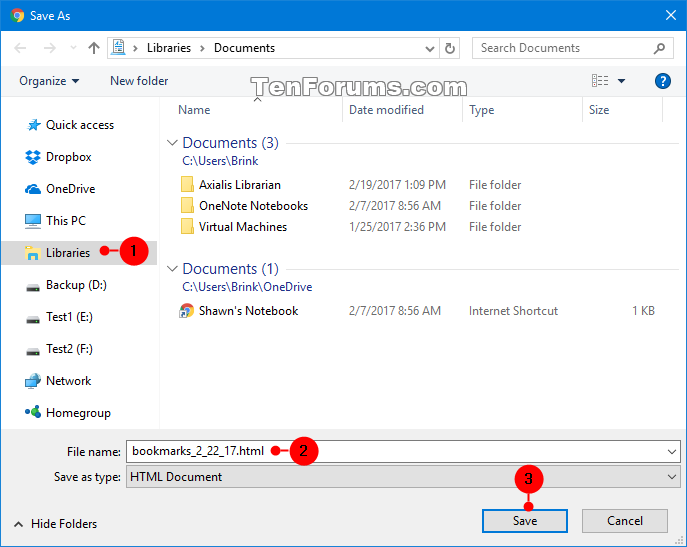Open OneDrive in navigation pane
This screenshot has height=547, width=687.
71,189
